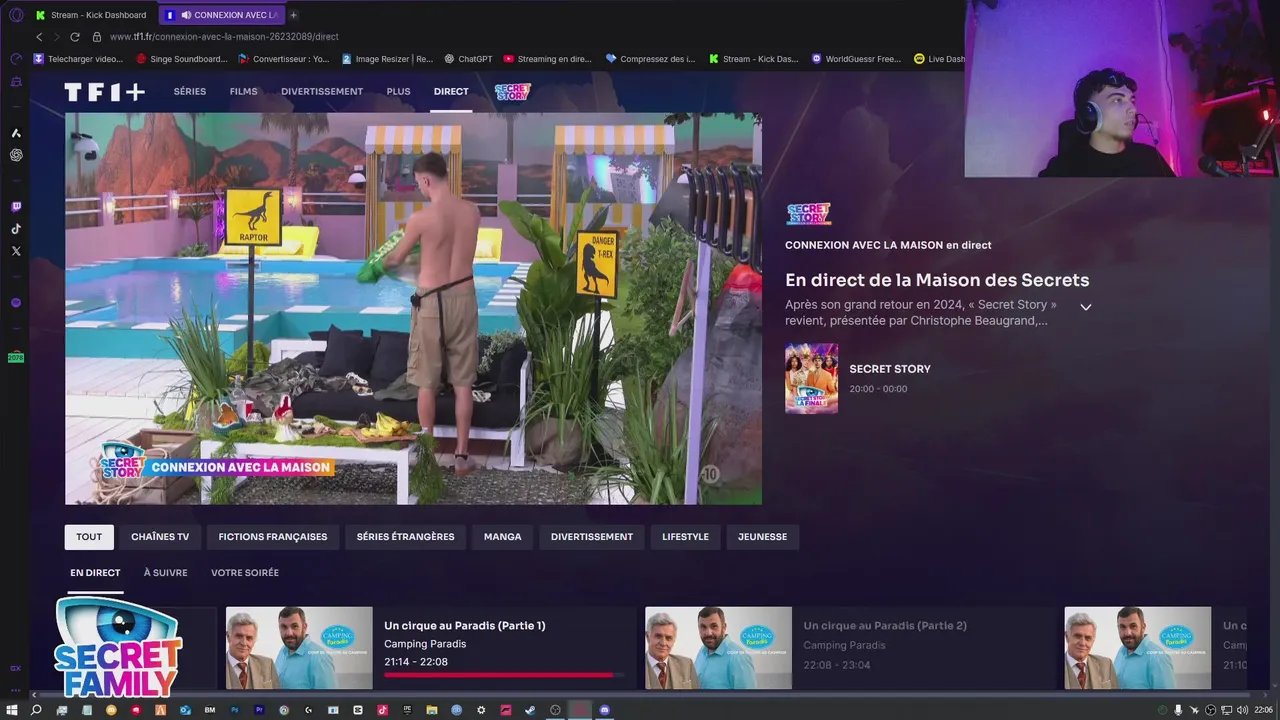Open the Aria AI icon in sidebar
Screen dimensions: 1280x720
click(x=16, y=133)
